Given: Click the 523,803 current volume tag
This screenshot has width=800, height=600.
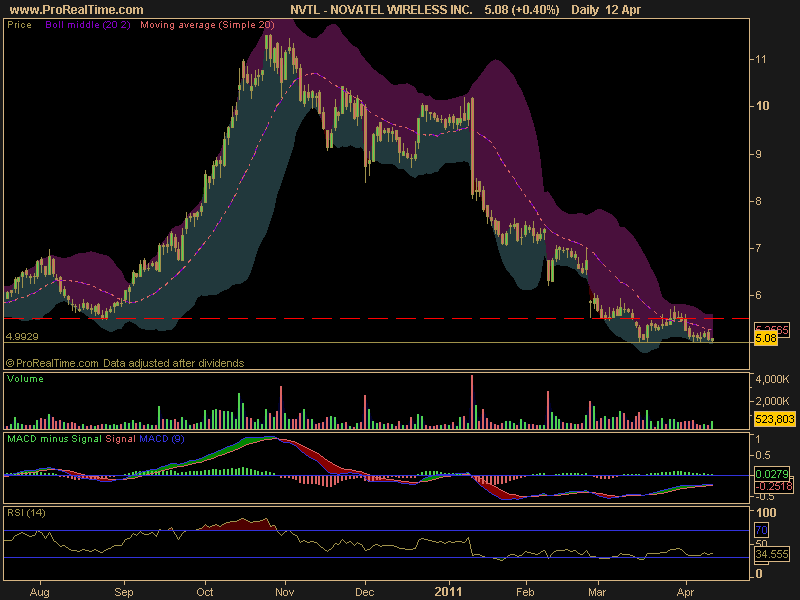Looking at the screenshot, I should click(x=774, y=419).
